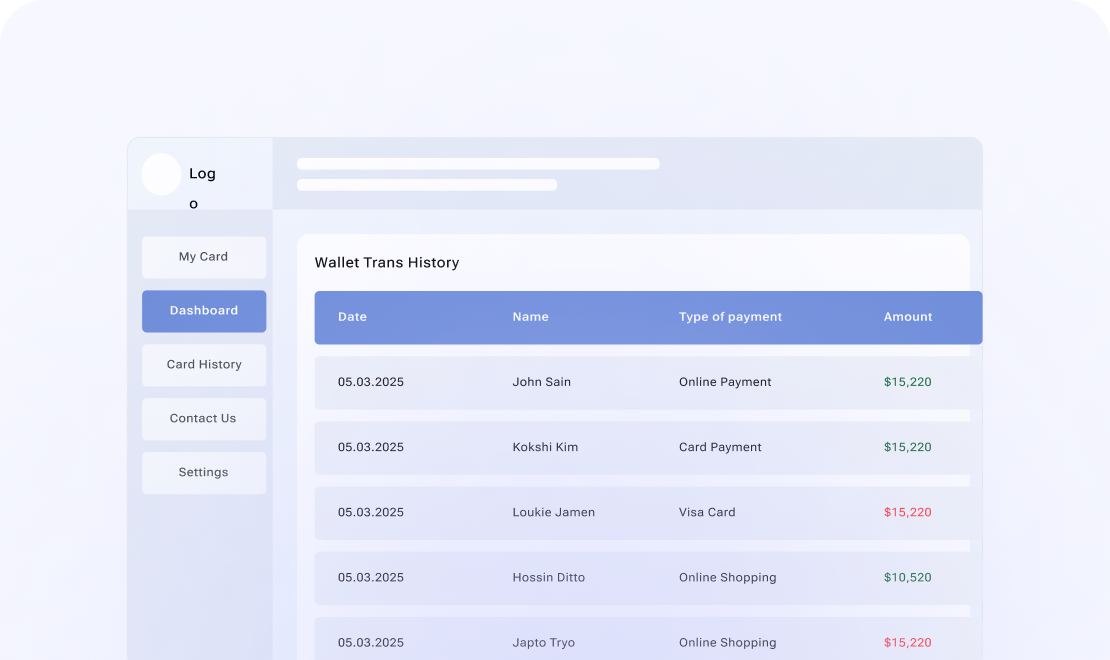Click the $10,520 amount value
1110x660 pixels.
click(907, 577)
